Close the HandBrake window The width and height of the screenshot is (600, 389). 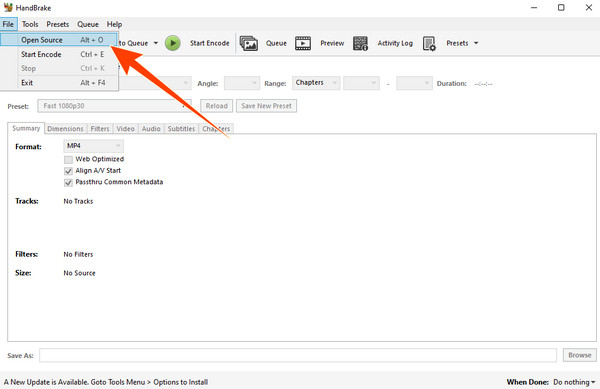click(589, 7)
